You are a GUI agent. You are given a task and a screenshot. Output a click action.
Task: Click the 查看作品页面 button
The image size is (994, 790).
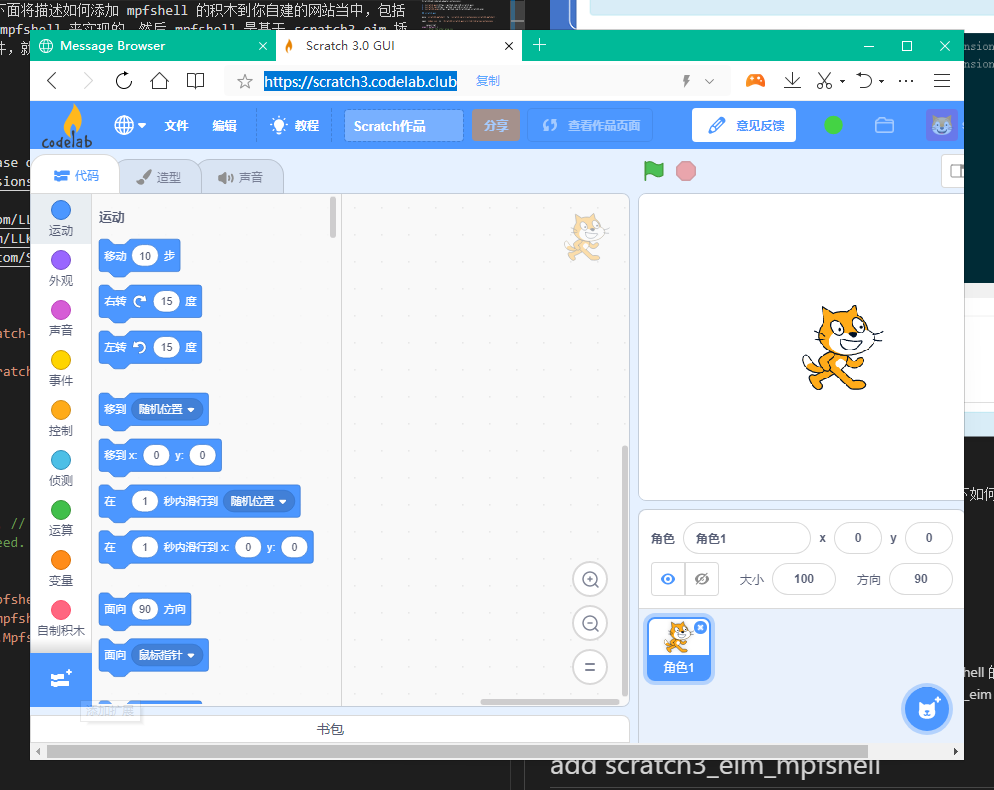click(591, 126)
